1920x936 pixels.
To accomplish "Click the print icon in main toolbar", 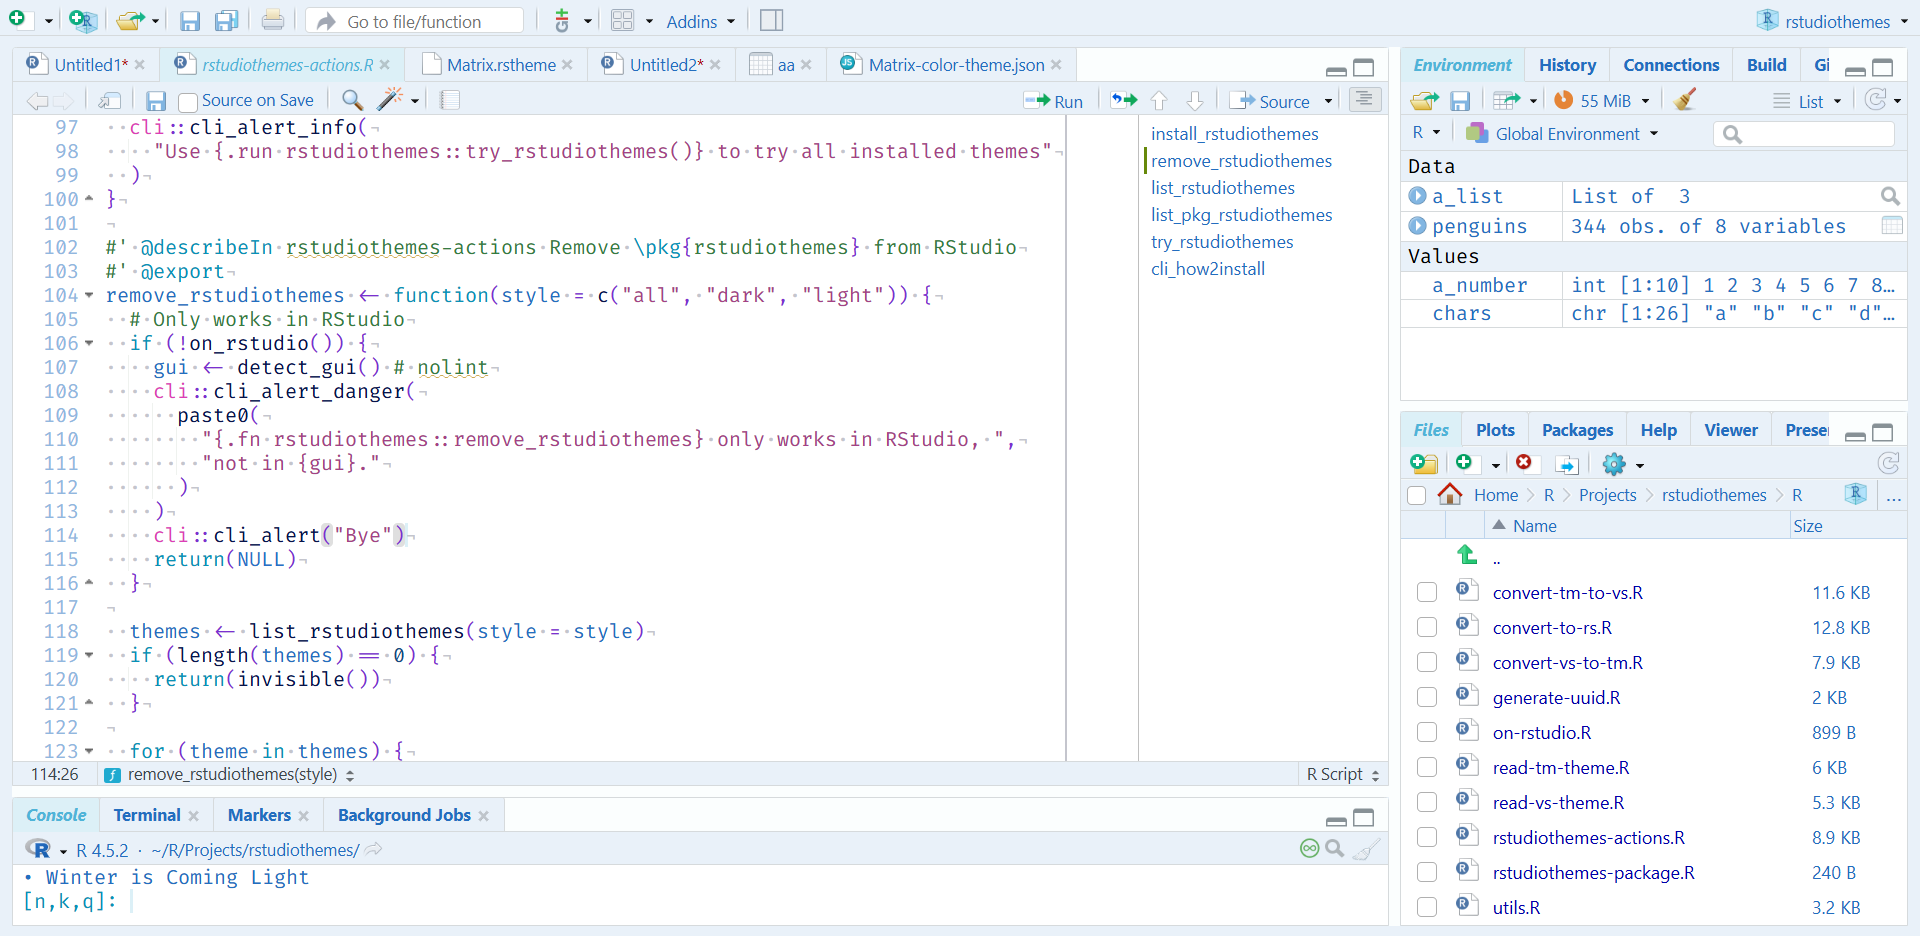I will point(272,21).
